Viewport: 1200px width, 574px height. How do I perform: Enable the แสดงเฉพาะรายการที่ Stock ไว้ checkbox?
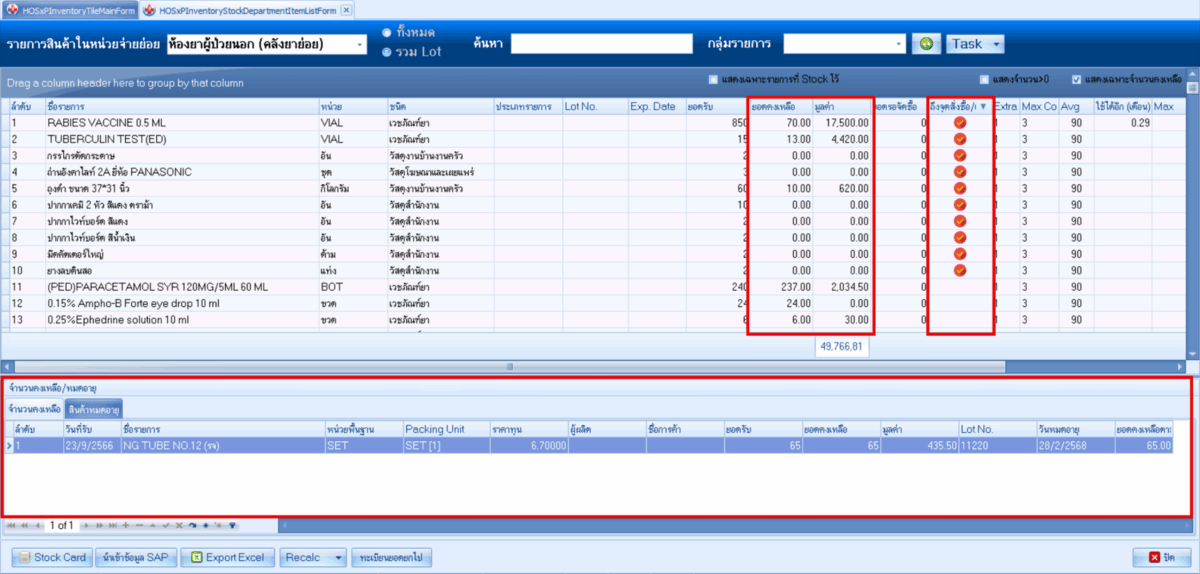[713, 80]
